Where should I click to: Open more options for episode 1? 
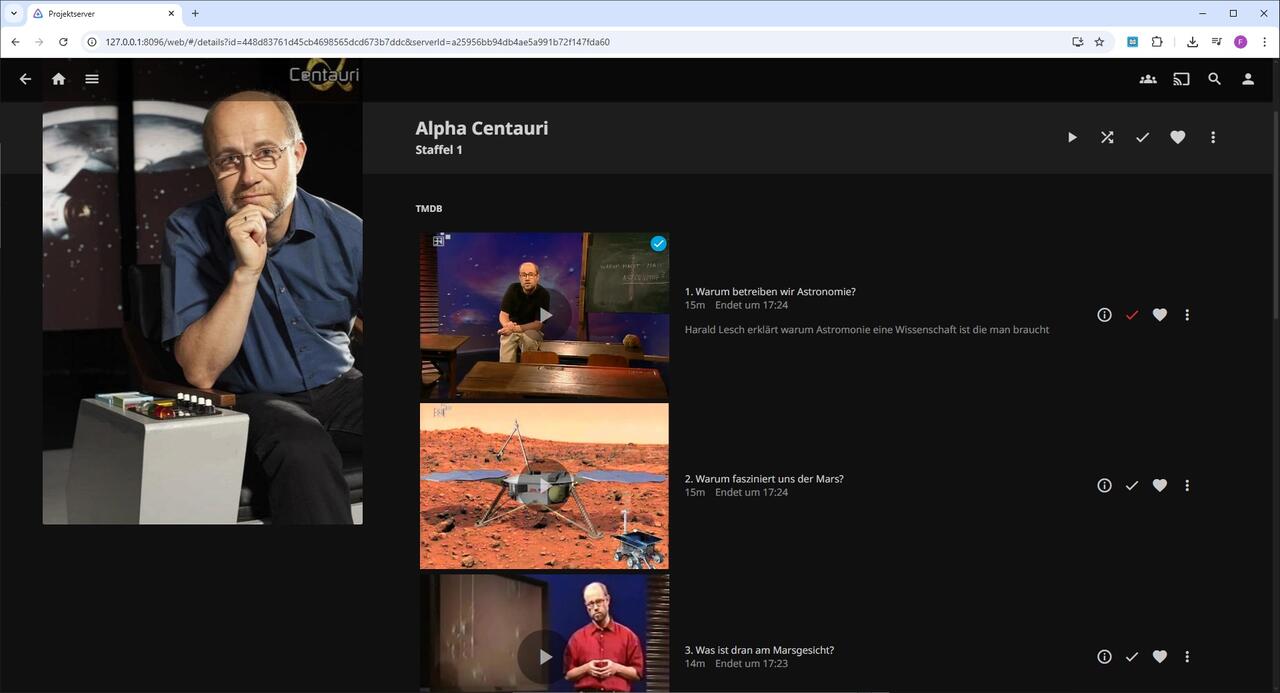(1187, 315)
